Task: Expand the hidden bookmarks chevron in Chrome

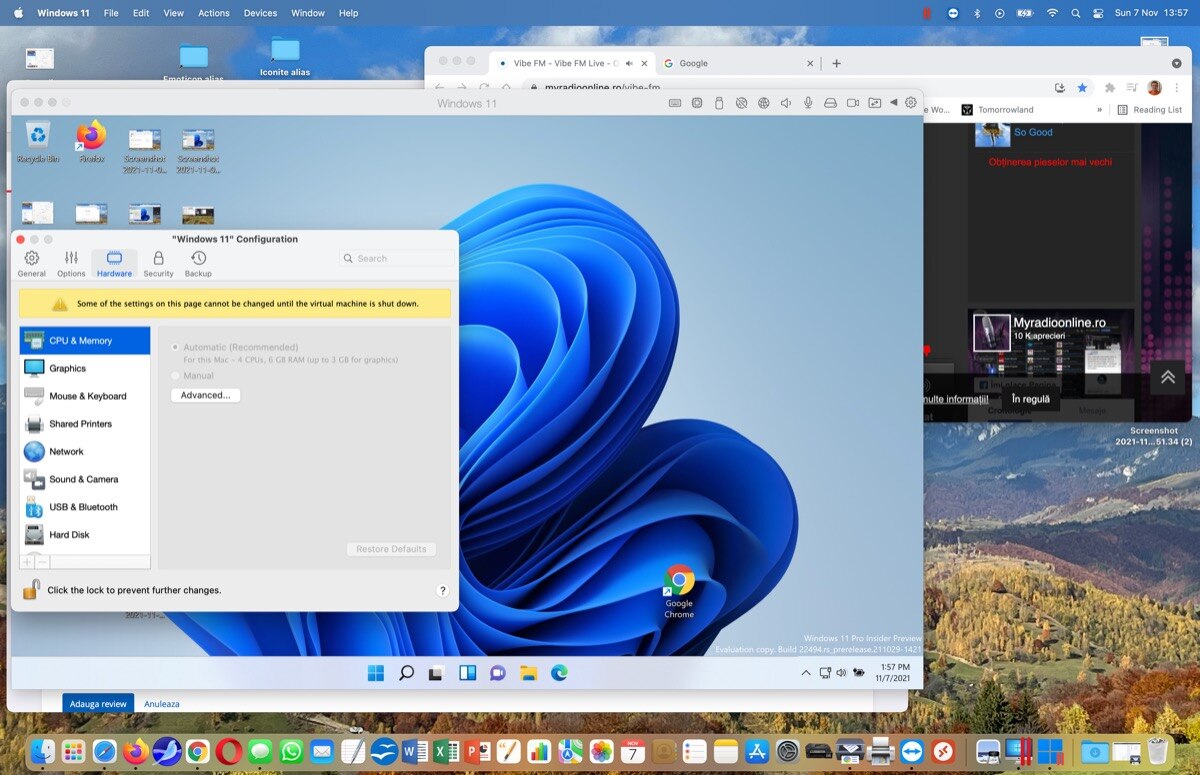Action: click(x=1100, y=110)
